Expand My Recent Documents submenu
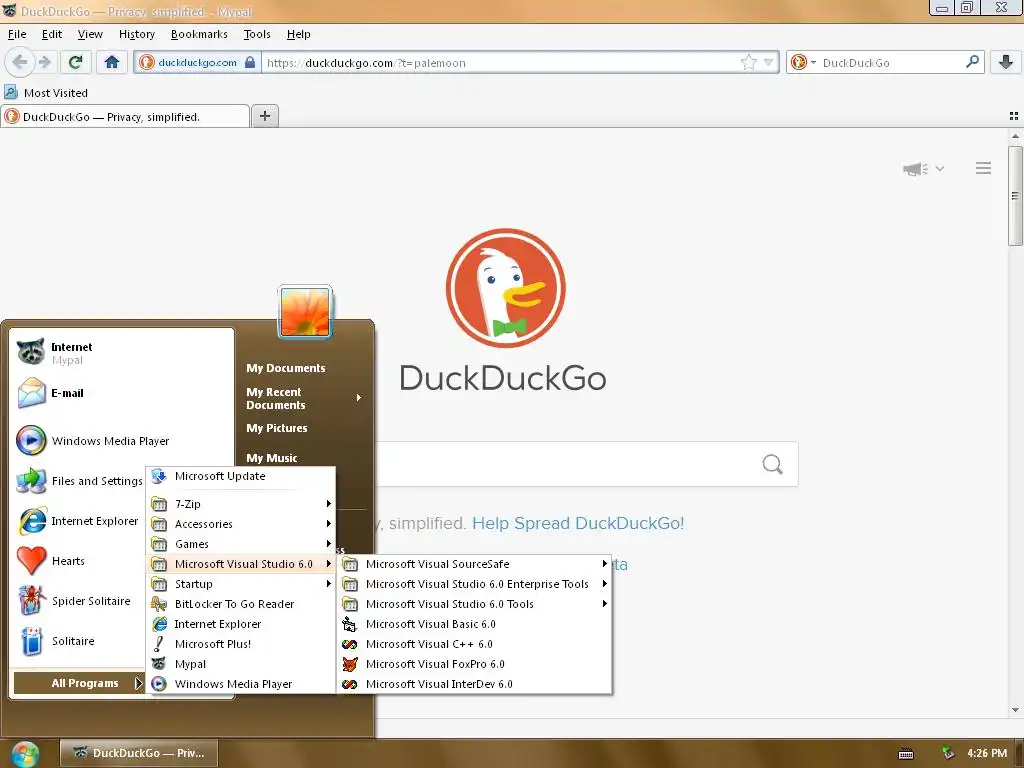This screenshot has width=1024, height=768. coord(304,398)
